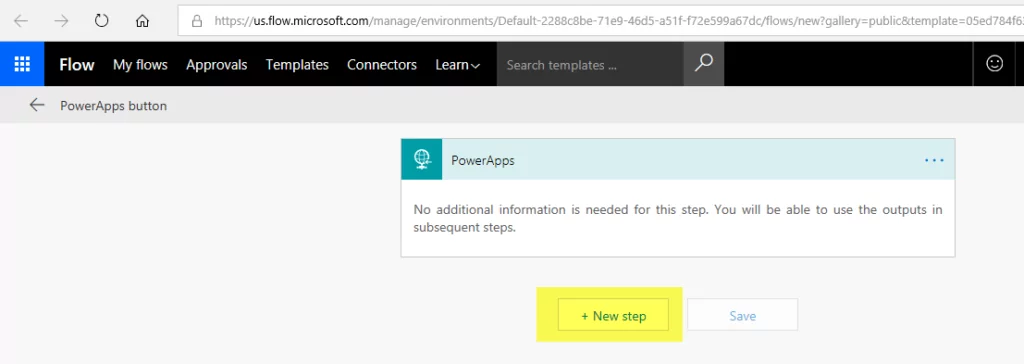The image size is (1024, 364).
Task: Open the feedback smiley icon
Action: [995, 63]
